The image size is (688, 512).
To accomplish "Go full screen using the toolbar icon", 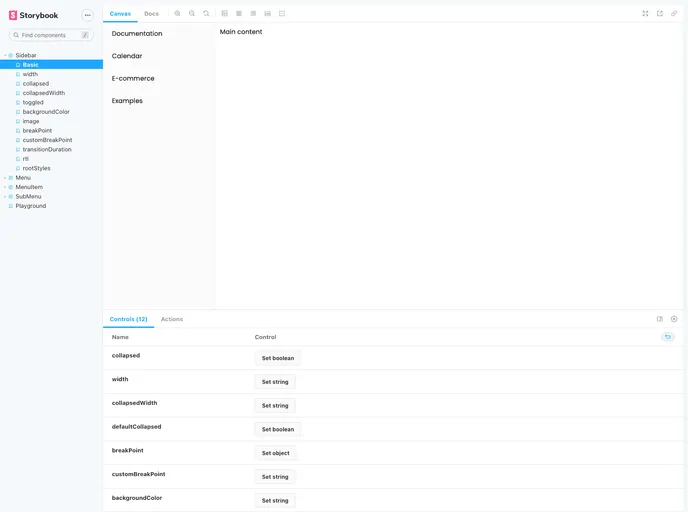I will point(645,14).
